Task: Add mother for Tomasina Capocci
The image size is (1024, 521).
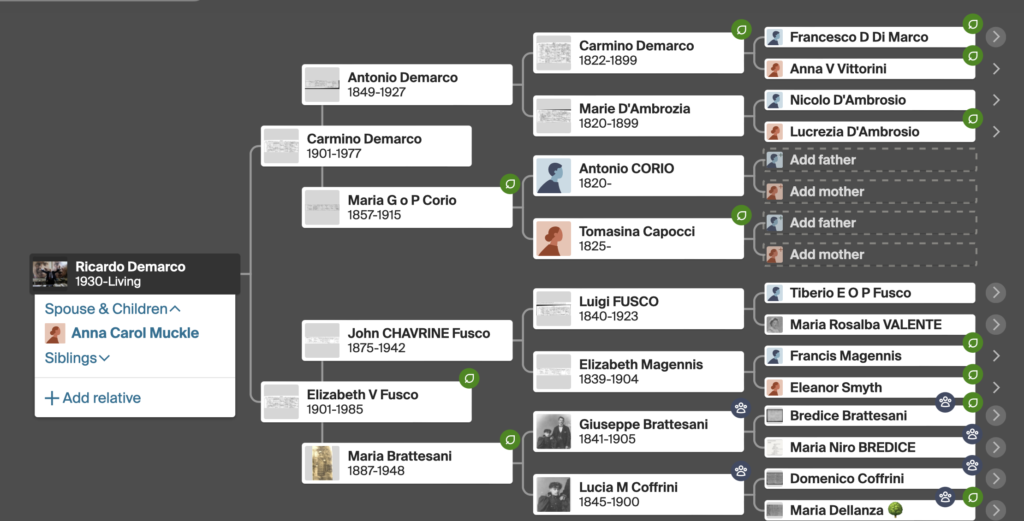Action: [x=871, y=255]
